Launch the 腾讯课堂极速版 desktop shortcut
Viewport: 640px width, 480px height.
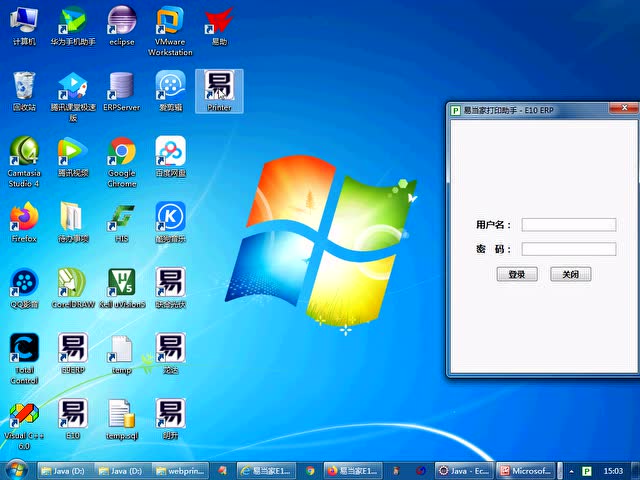(x=73, y=97)
